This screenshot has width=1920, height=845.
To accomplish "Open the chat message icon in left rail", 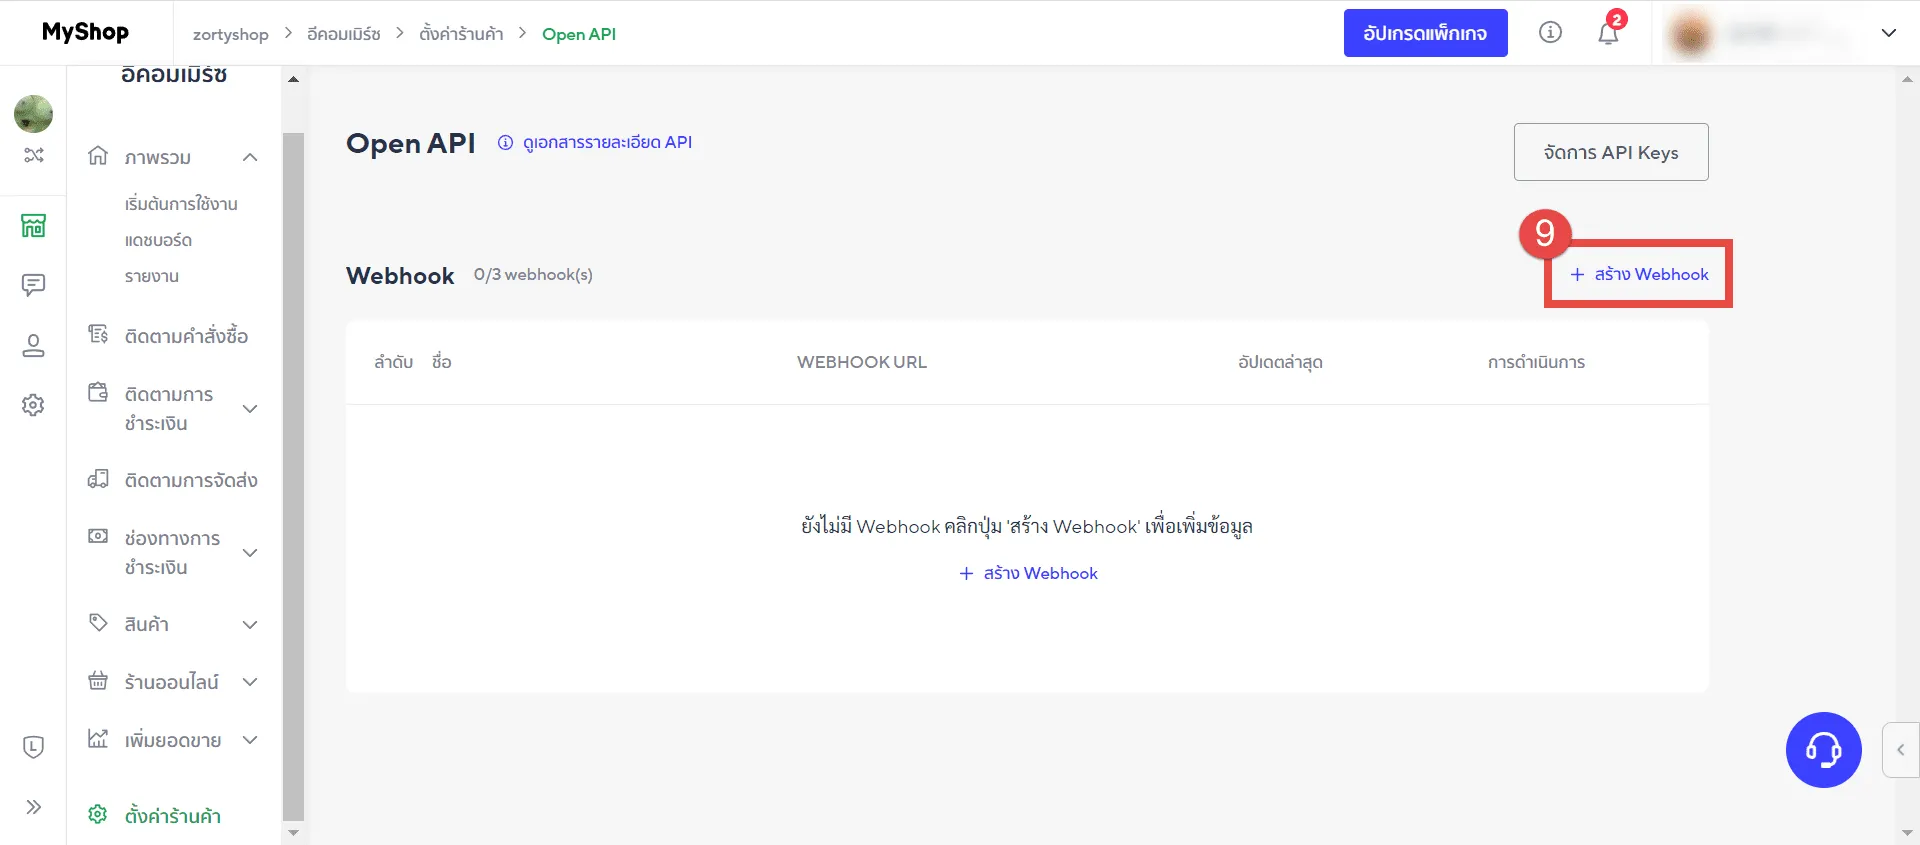I will click(33, 286).
